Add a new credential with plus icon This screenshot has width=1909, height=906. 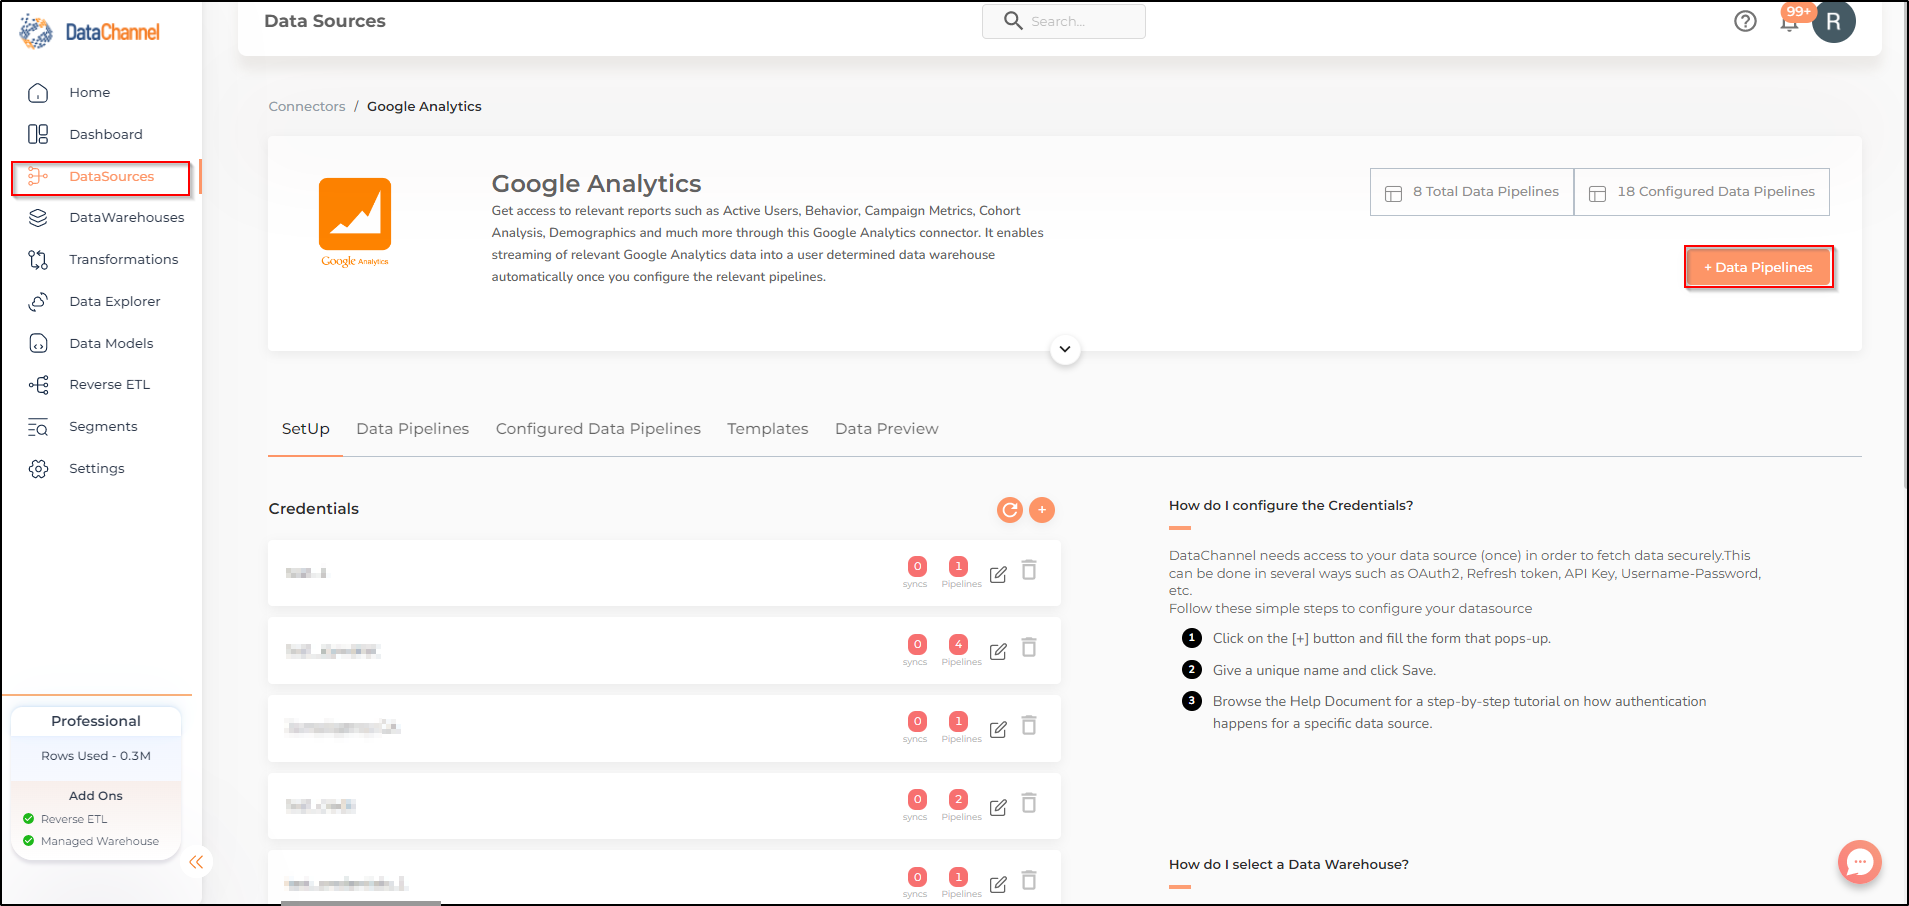[1042, 510]
